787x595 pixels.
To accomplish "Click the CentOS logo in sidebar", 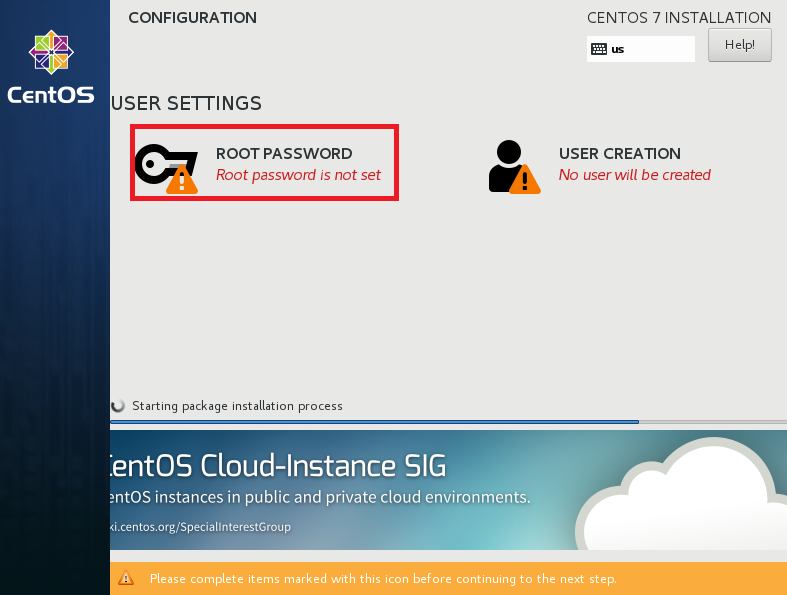I will tap(51, 52).
